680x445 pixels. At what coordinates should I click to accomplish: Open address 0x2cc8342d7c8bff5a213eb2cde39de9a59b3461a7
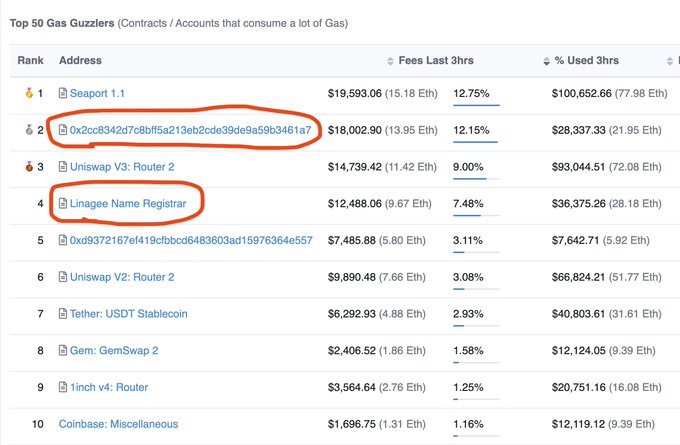pos(190,130)
